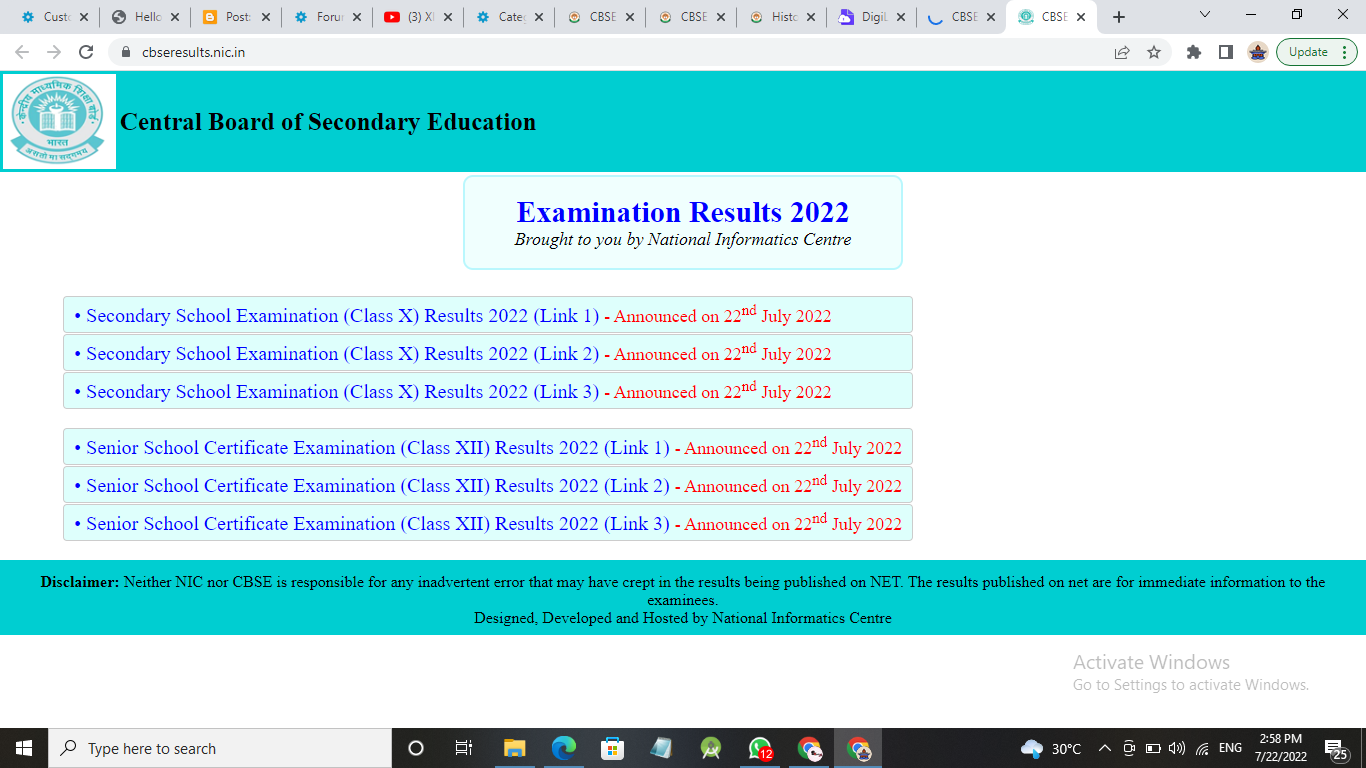The image size is (1366, 768).
Task: Click the Update button in Chrome toolbar
Action: click(x=1316, y=52)
